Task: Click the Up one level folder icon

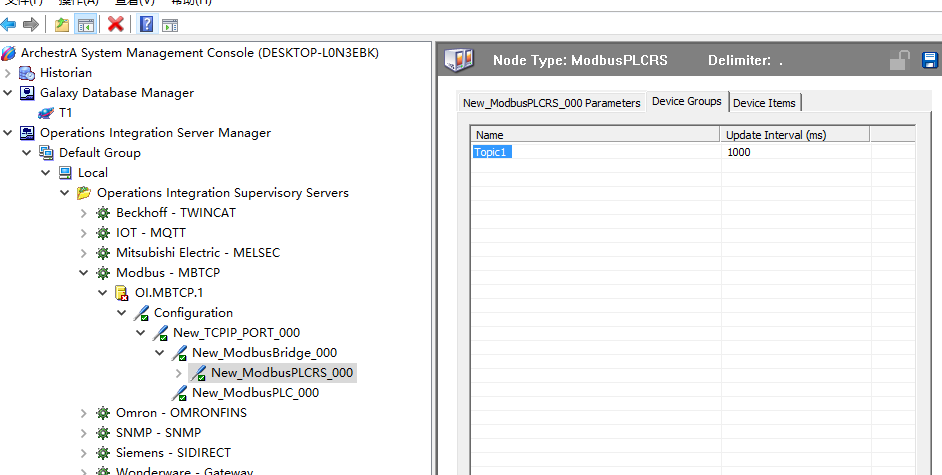Action: pos(62,24)
